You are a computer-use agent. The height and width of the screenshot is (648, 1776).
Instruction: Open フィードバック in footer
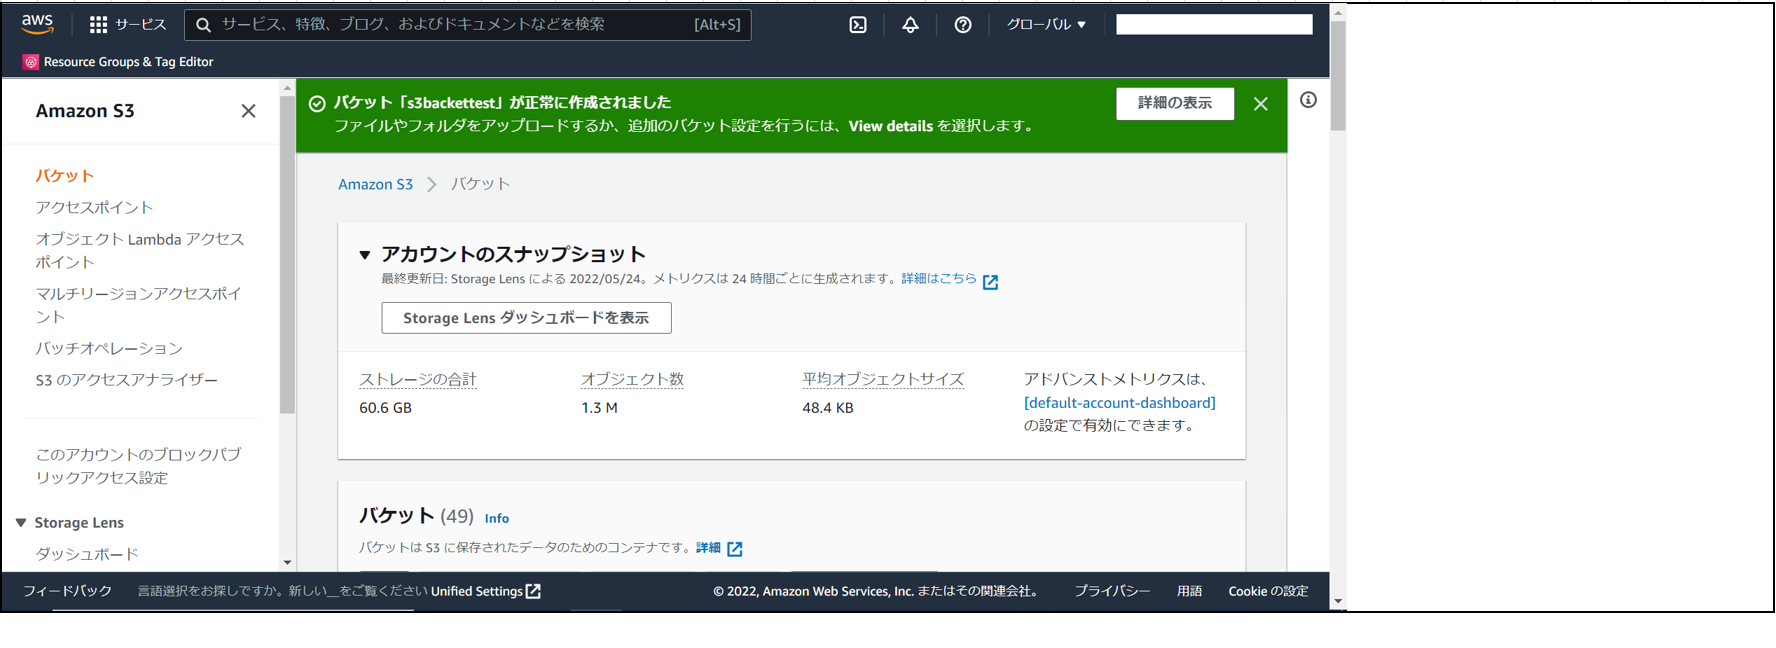67,591
